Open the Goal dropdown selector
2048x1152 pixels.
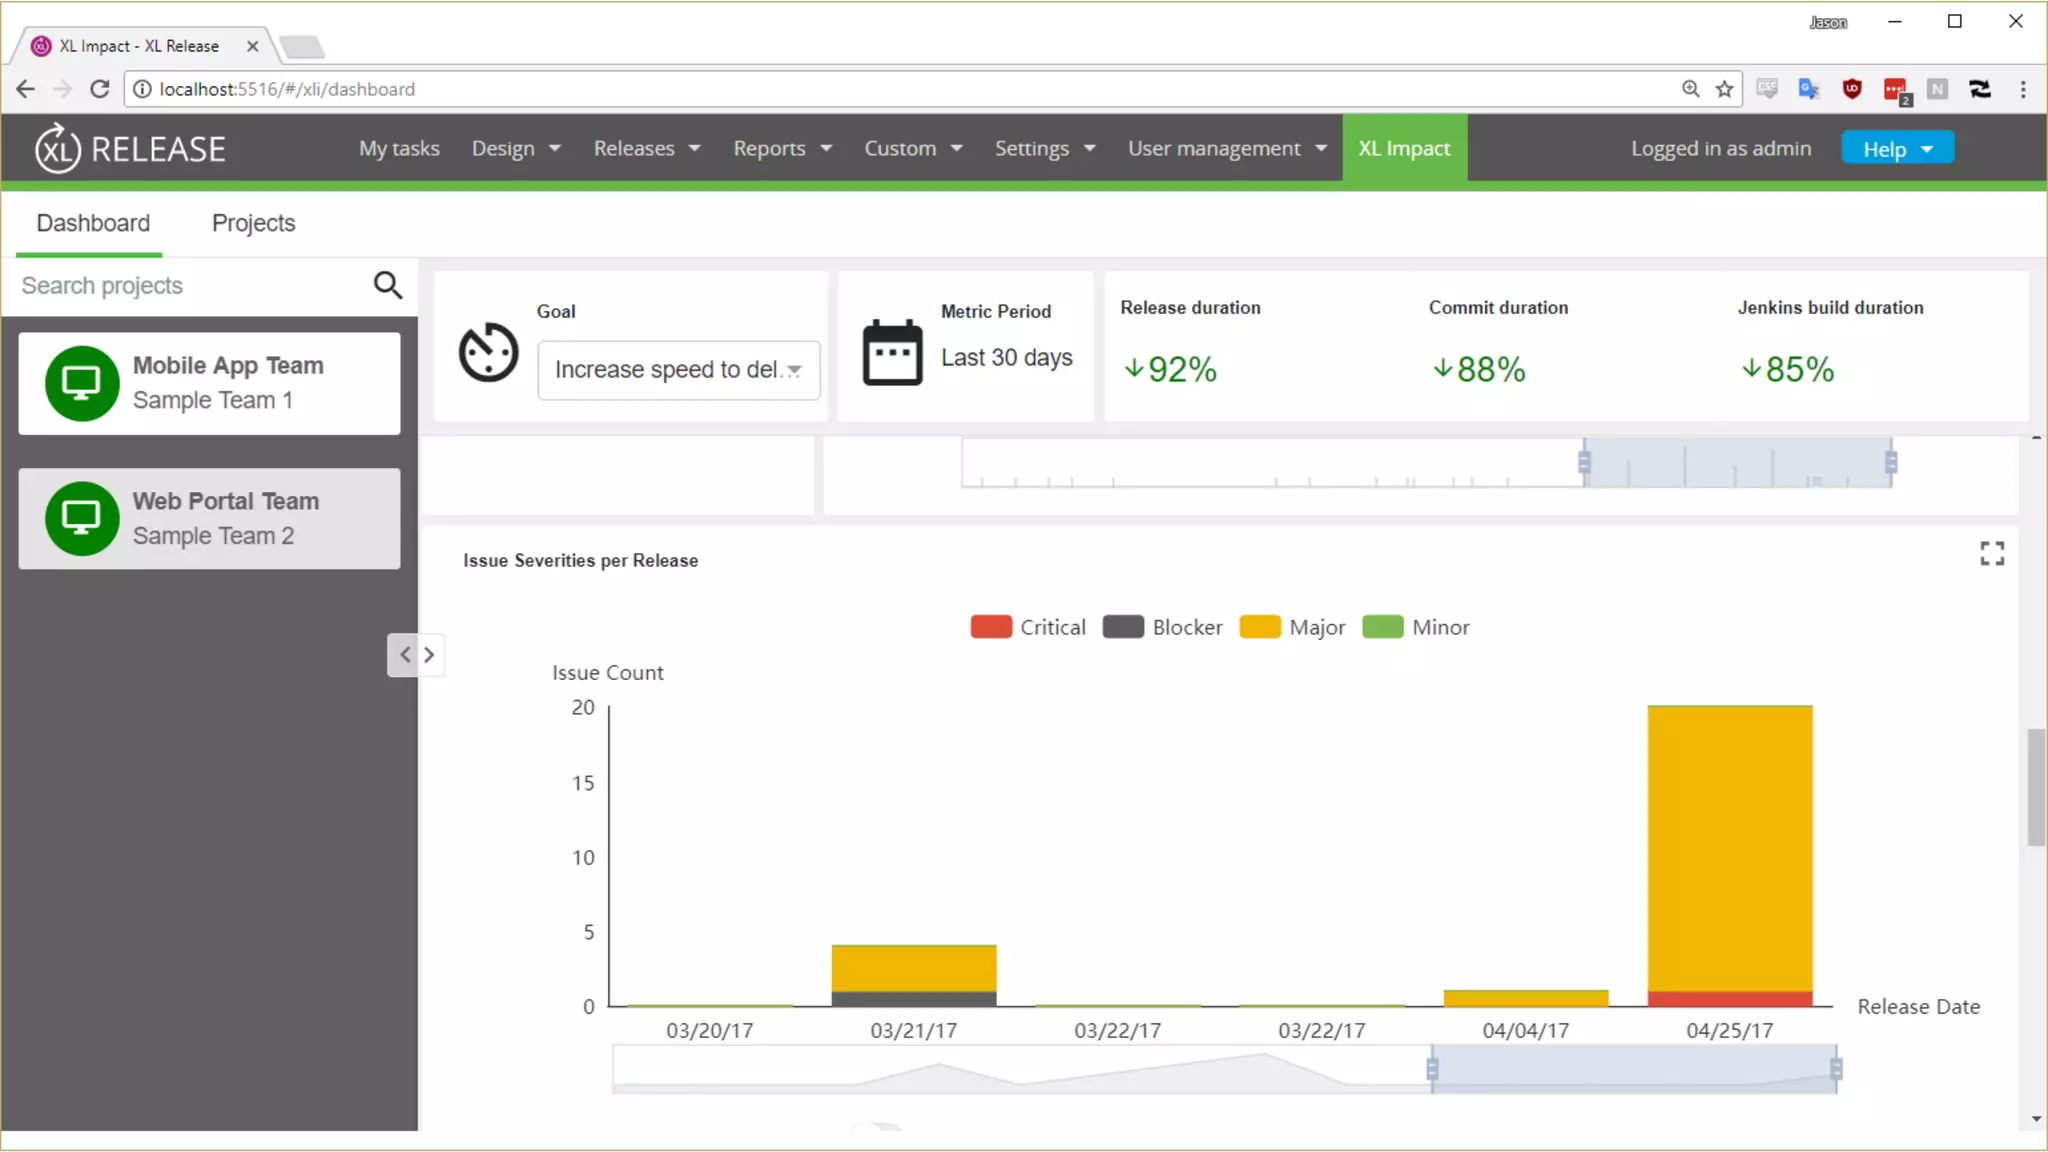coord(678,370)
